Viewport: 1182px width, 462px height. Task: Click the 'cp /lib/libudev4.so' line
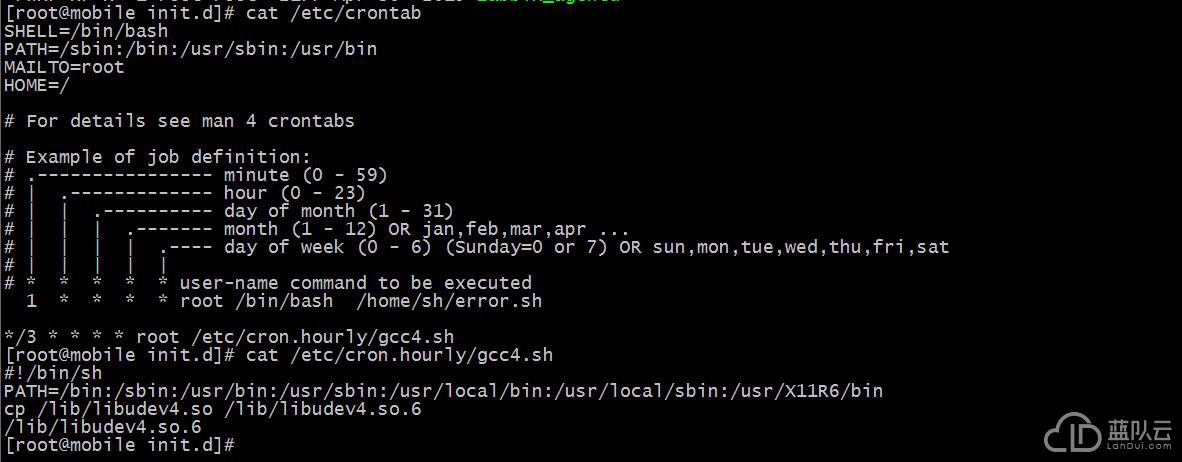(x=213, y=409)
